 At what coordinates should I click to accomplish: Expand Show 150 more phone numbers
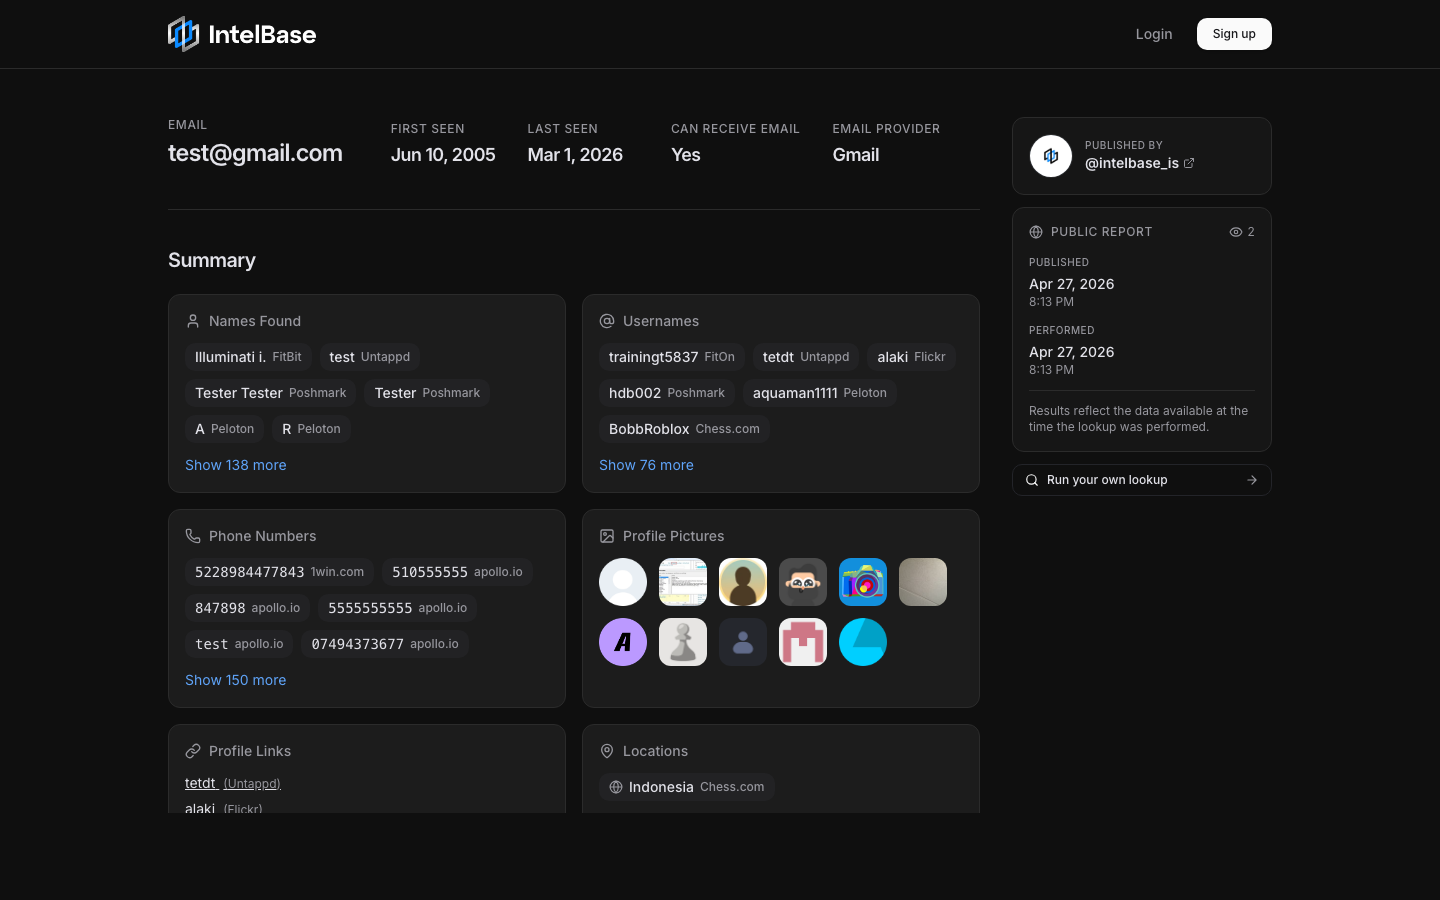coord(236,680)
